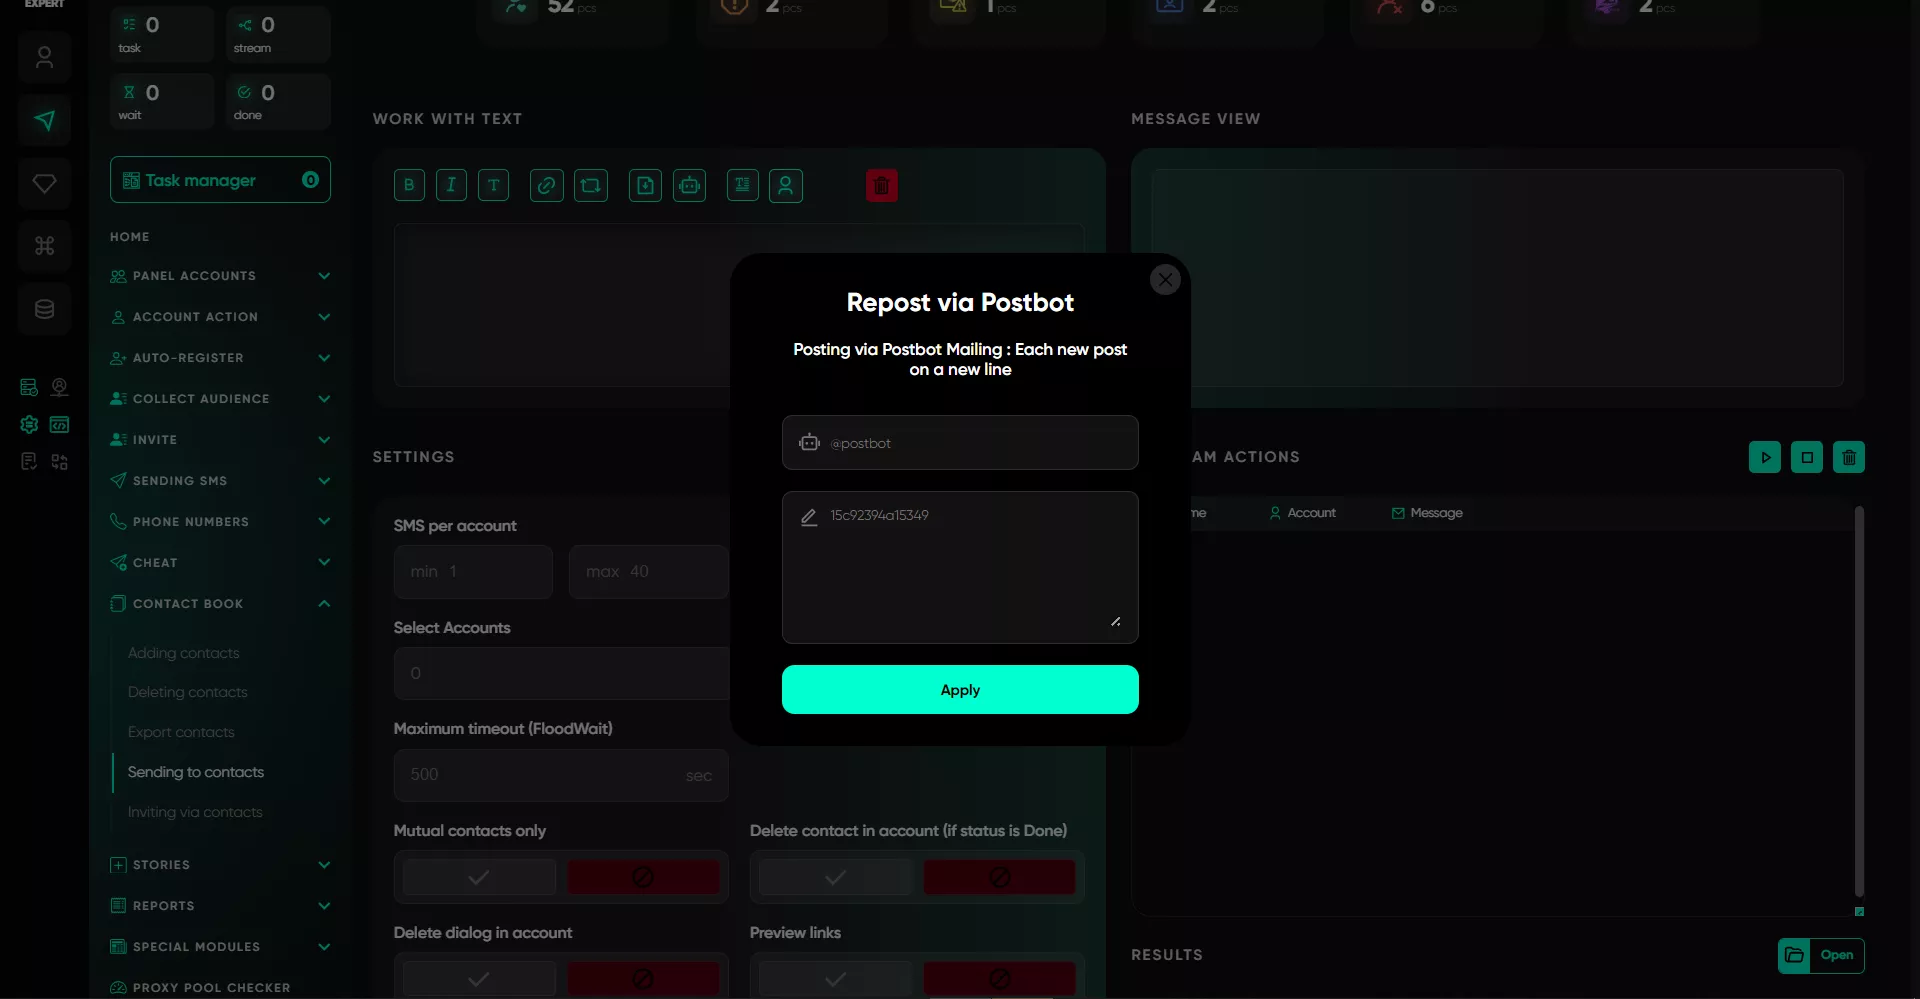Close the Repost via Postbot dialog
The image size is (1920, 999).
(x=1165, y=279)
